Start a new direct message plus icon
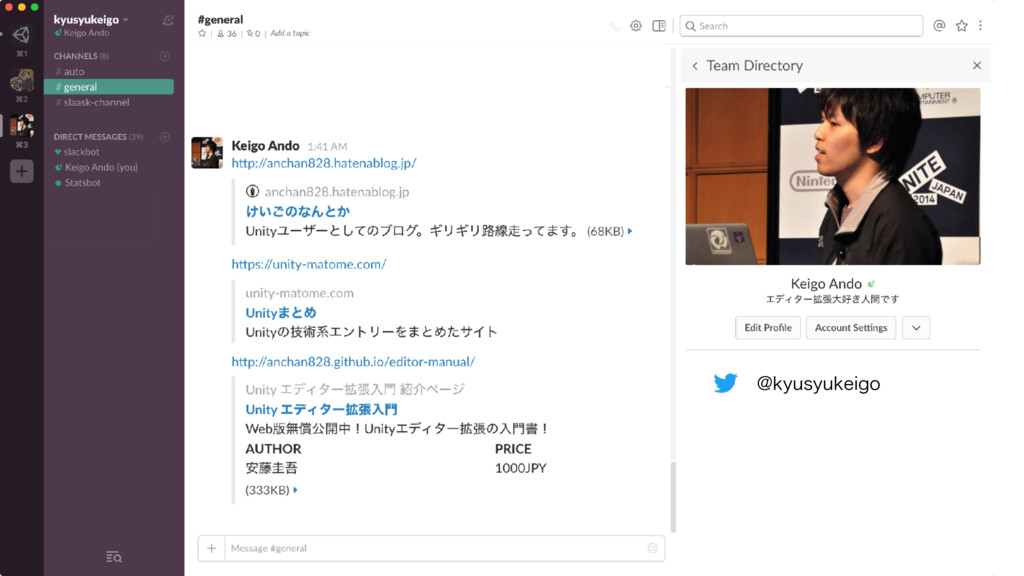 165,136
